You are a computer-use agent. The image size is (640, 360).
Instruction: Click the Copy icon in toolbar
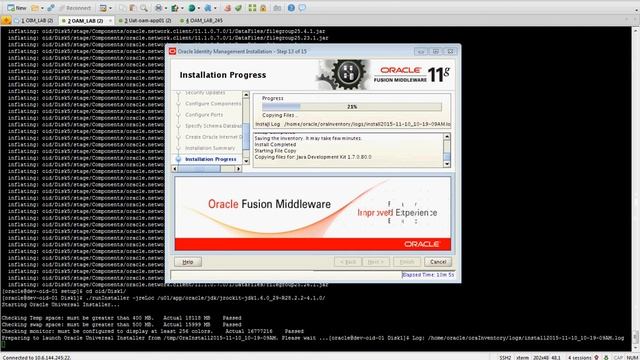[122, 8]
